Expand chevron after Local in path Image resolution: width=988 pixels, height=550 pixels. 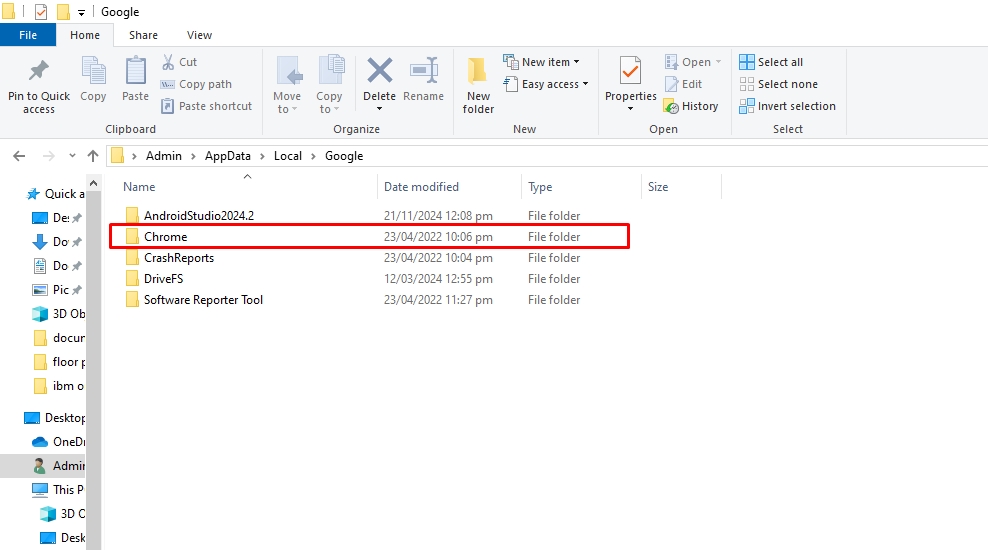313,156
